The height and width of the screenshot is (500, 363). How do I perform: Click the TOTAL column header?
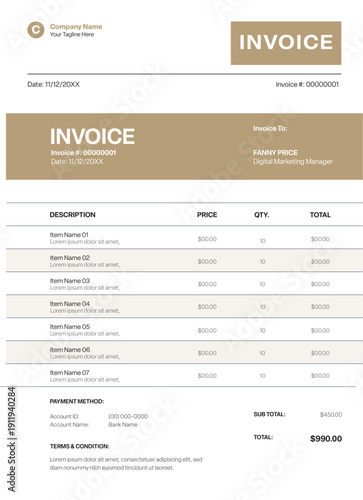click(320, 215)
